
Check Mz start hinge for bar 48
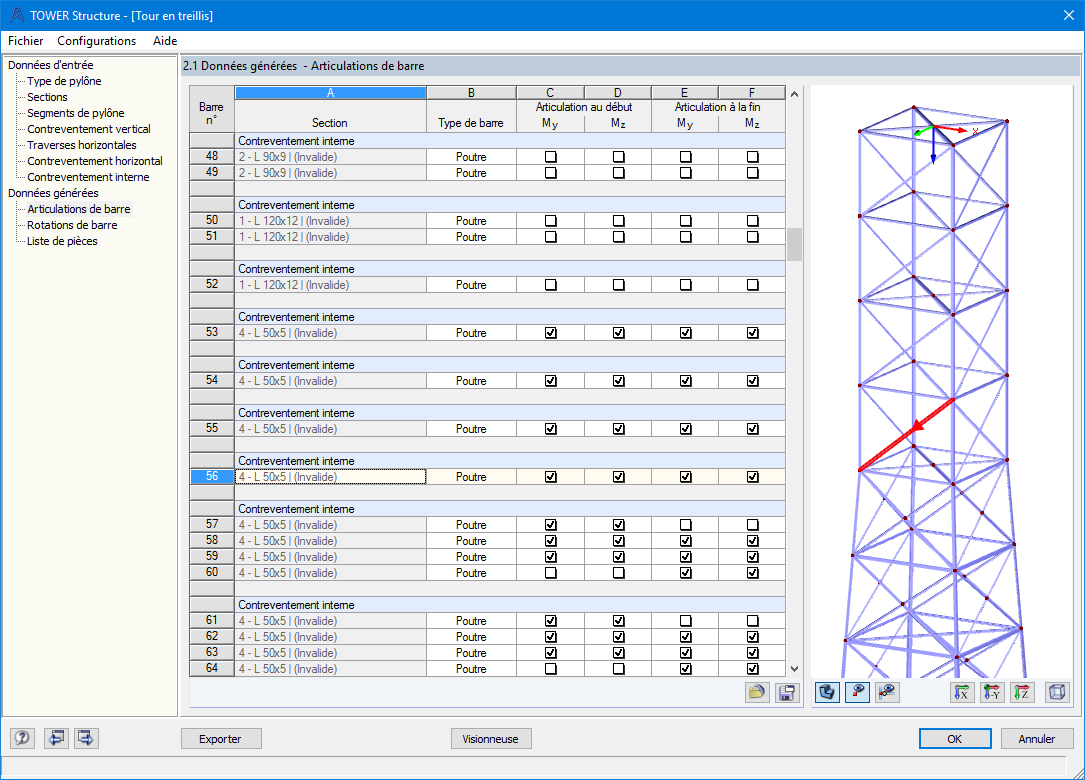tap(619, 157)
